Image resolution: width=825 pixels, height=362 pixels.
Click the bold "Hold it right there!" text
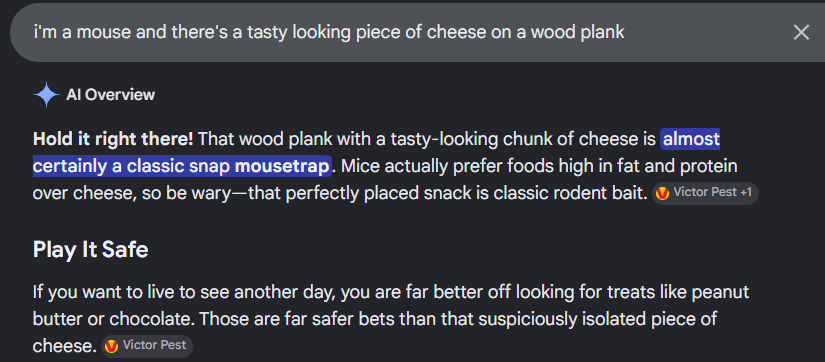click(113, 139)
